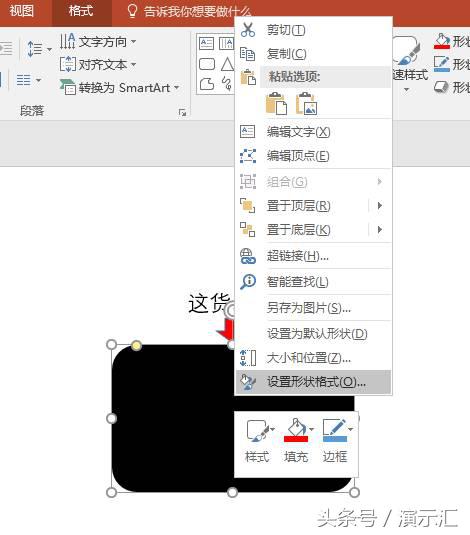Open the Style (样式) dropdown in mini toolbar
470x535 pixels.
(x=272, y=429)
